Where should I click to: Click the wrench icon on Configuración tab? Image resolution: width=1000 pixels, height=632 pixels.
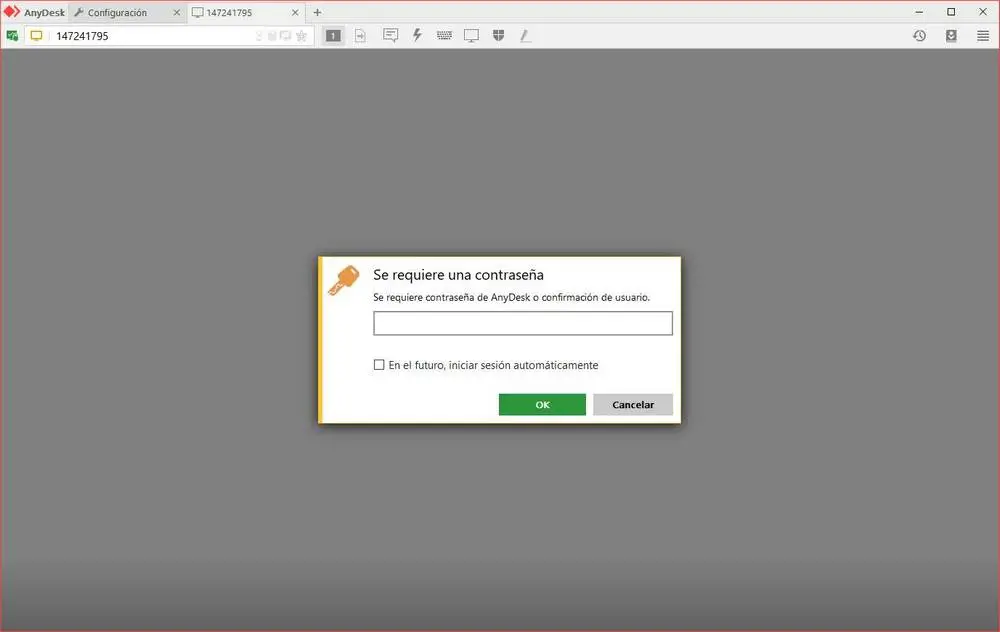coord(79,12)
